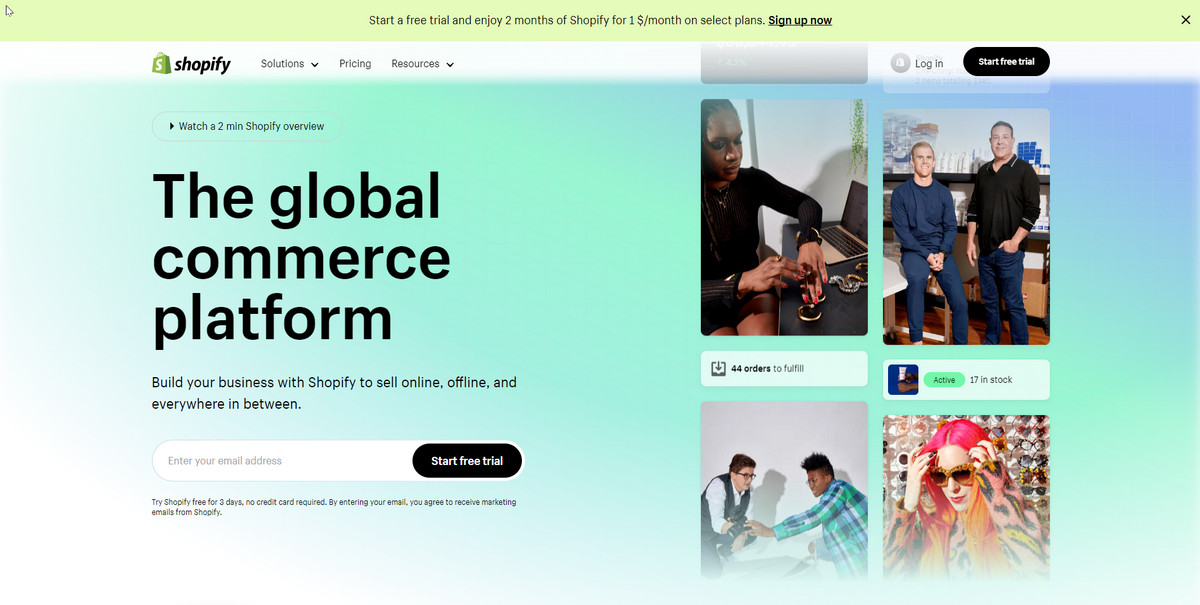Dismiss the promotional banner

pyautogui.click(x=1186, y=19)
